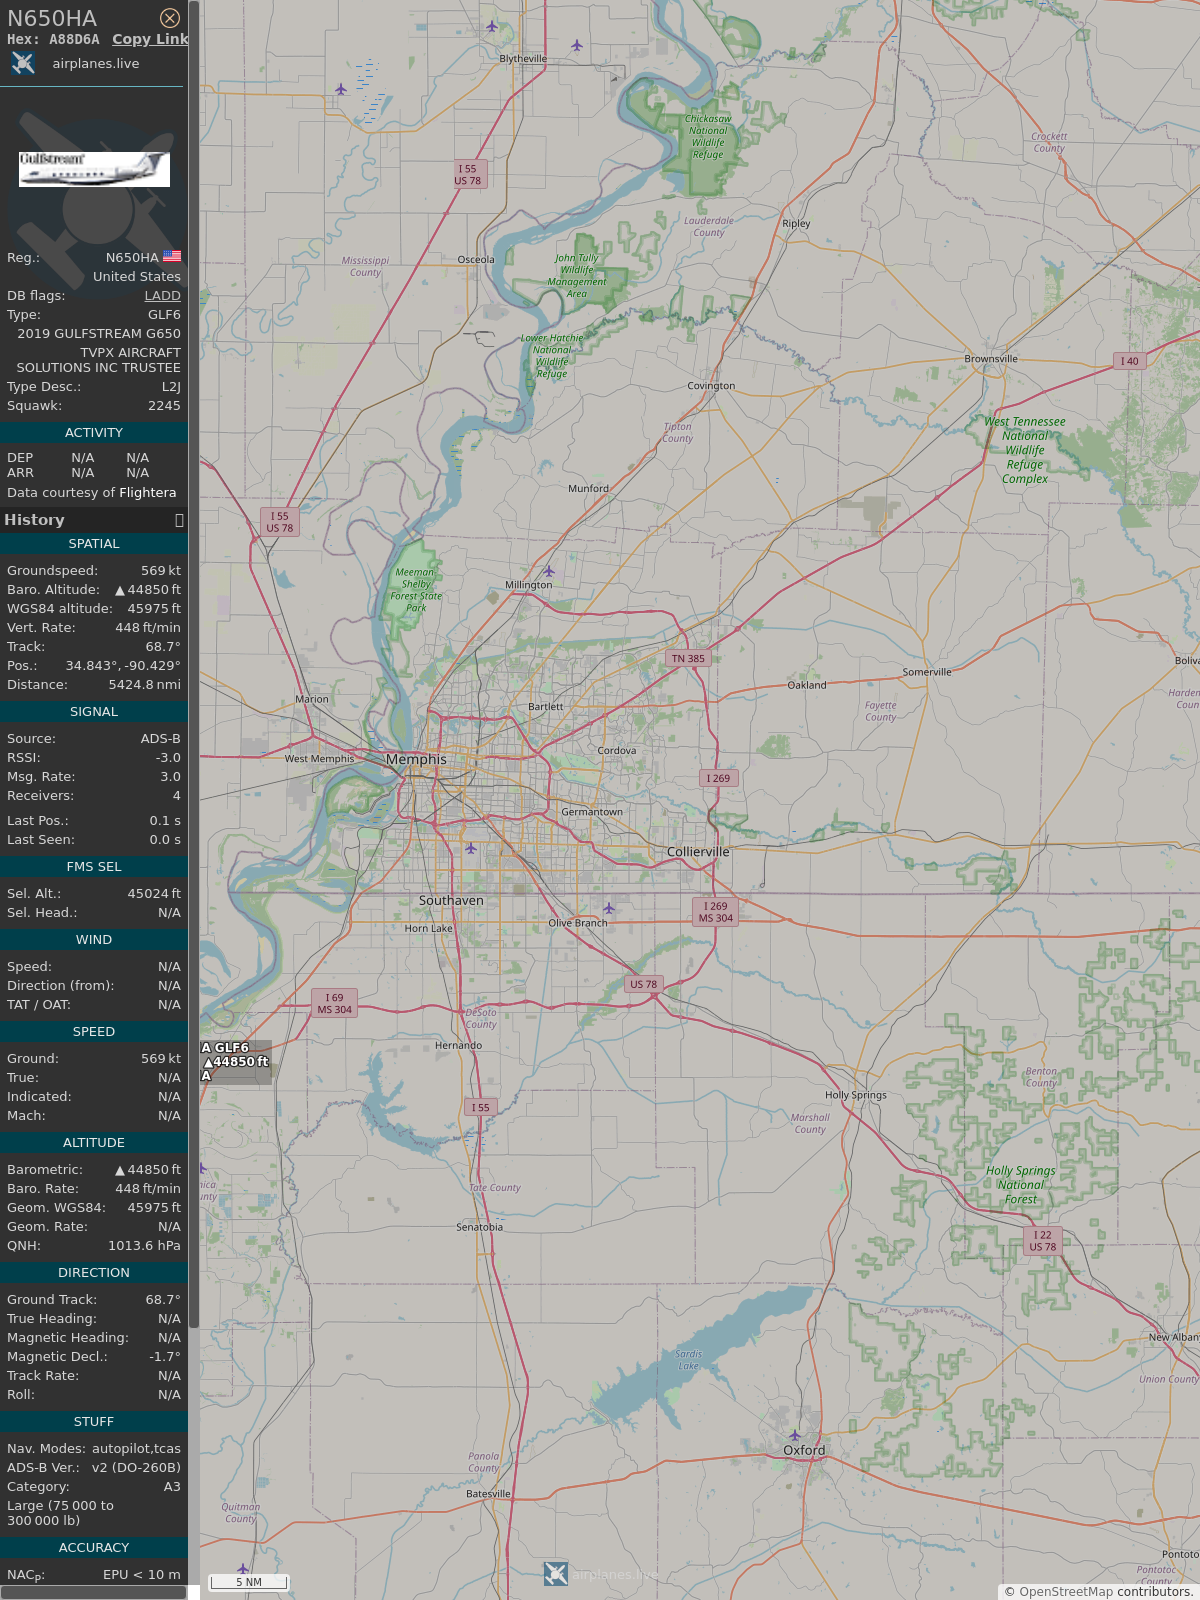Viewport: 1200px width, 1600px height.
Task: Click the 2019 GULFSTREAM G650 text
Action: pyautogui.click(x=99, y=334)
